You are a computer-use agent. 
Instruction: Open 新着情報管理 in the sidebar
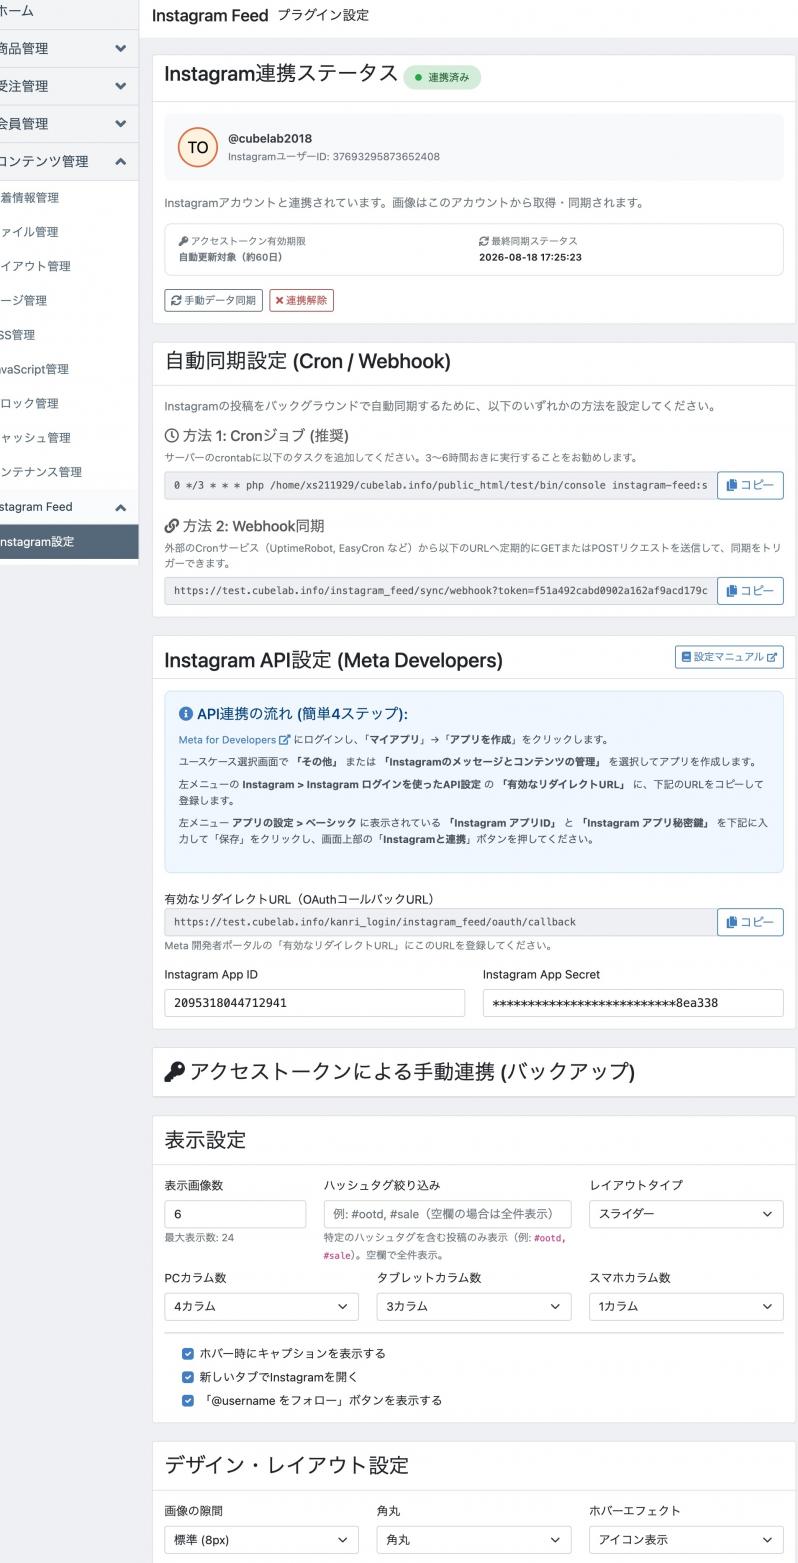coord(69,198)
